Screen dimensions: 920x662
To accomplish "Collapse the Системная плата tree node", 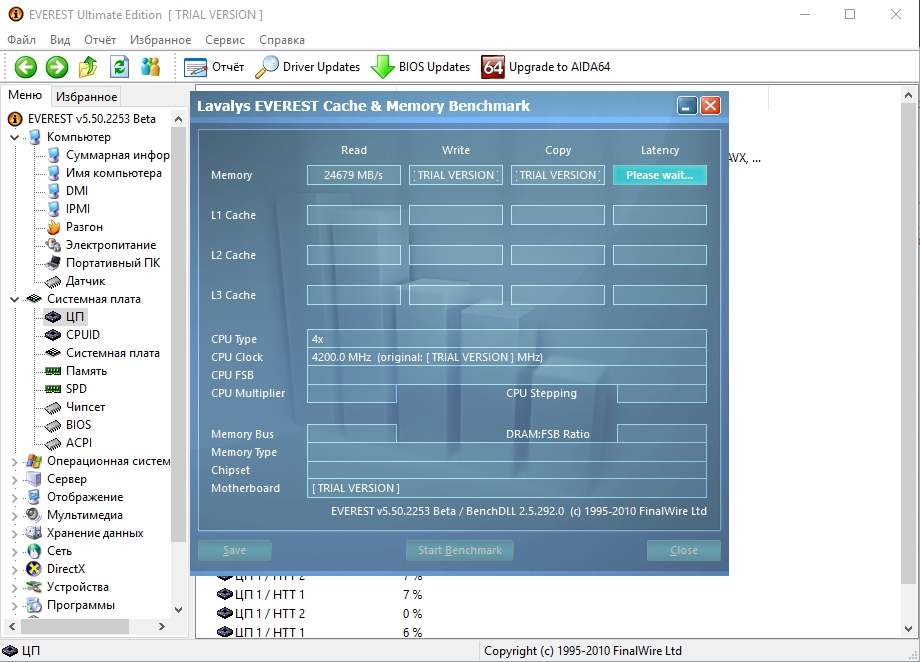I will [x=15, y=299].
